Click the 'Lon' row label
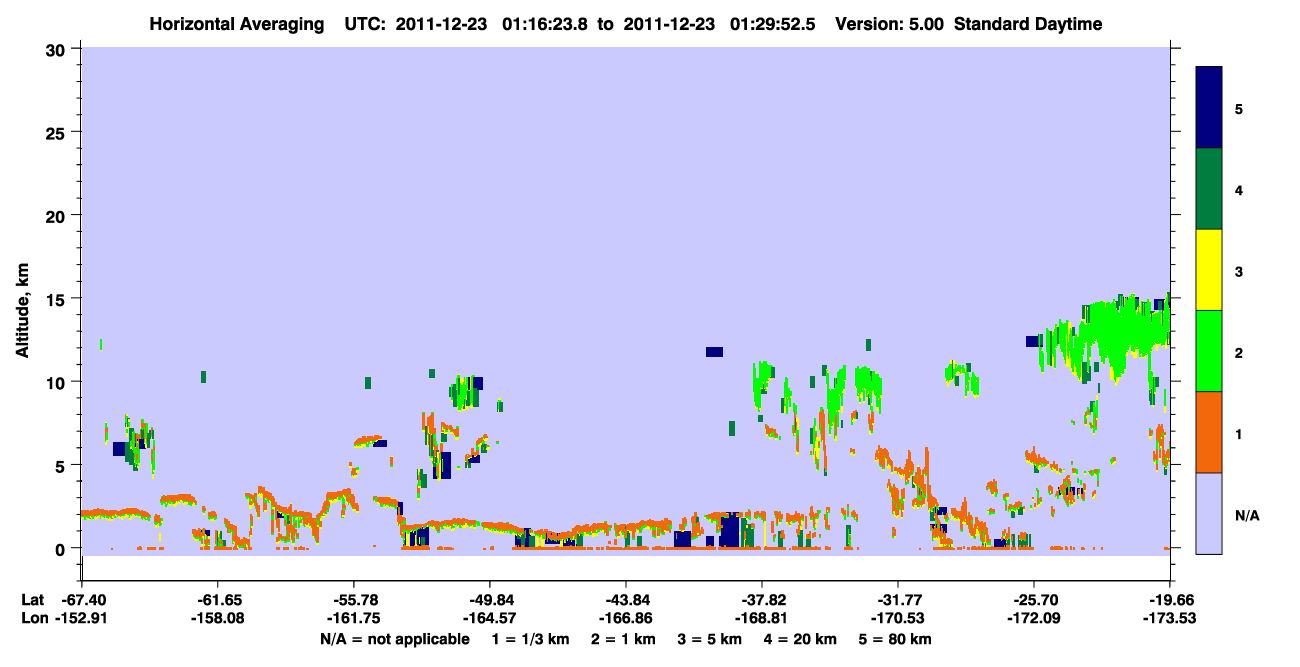This screenshot has height=667, width=1300. [33, 619]
